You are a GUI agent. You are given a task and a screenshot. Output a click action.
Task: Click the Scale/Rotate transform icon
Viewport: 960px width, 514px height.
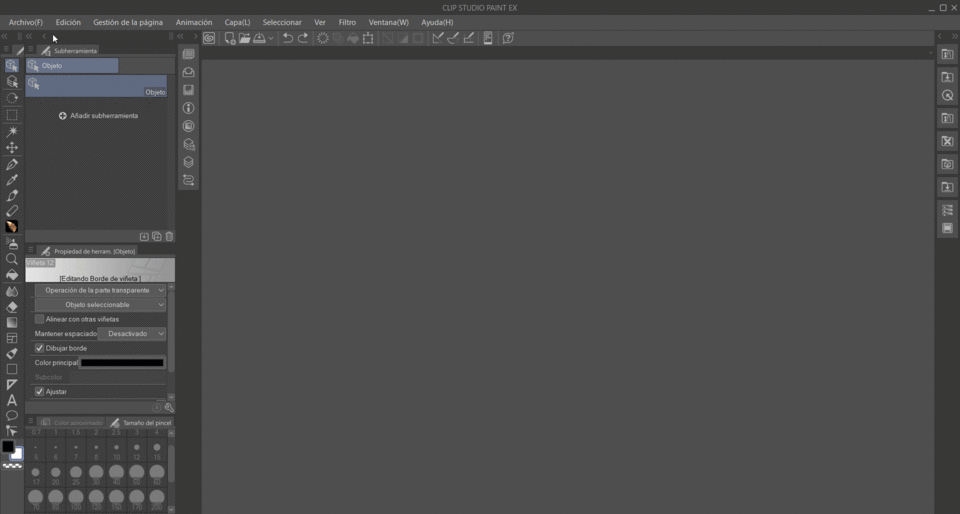click(x=368, y=38)
